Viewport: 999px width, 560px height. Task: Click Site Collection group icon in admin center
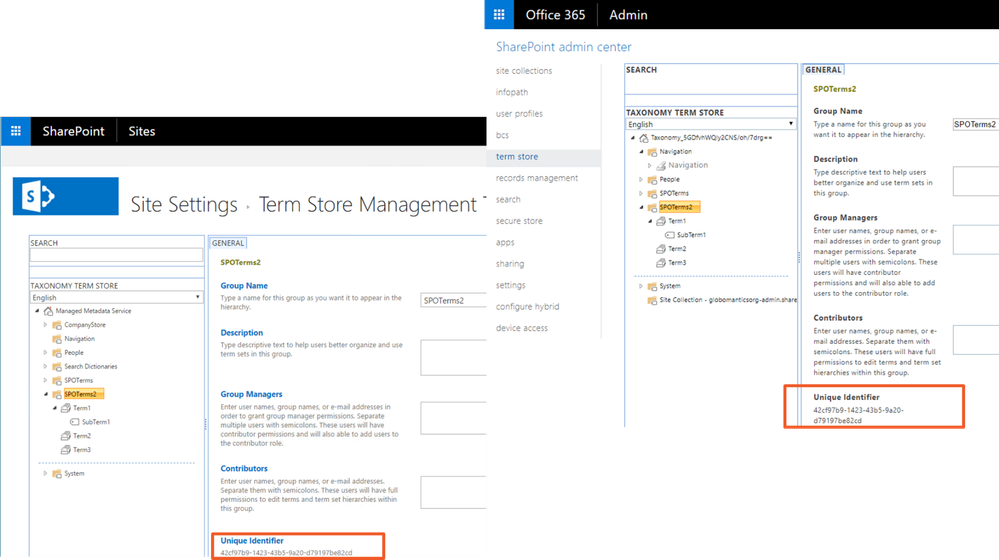point(652,300)
